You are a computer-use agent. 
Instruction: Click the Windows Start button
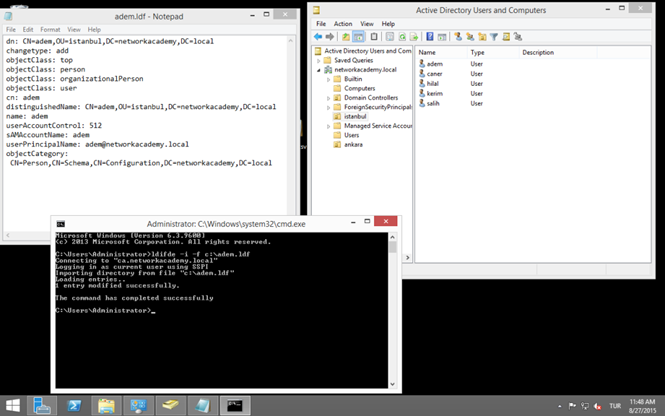coord(13,406)
